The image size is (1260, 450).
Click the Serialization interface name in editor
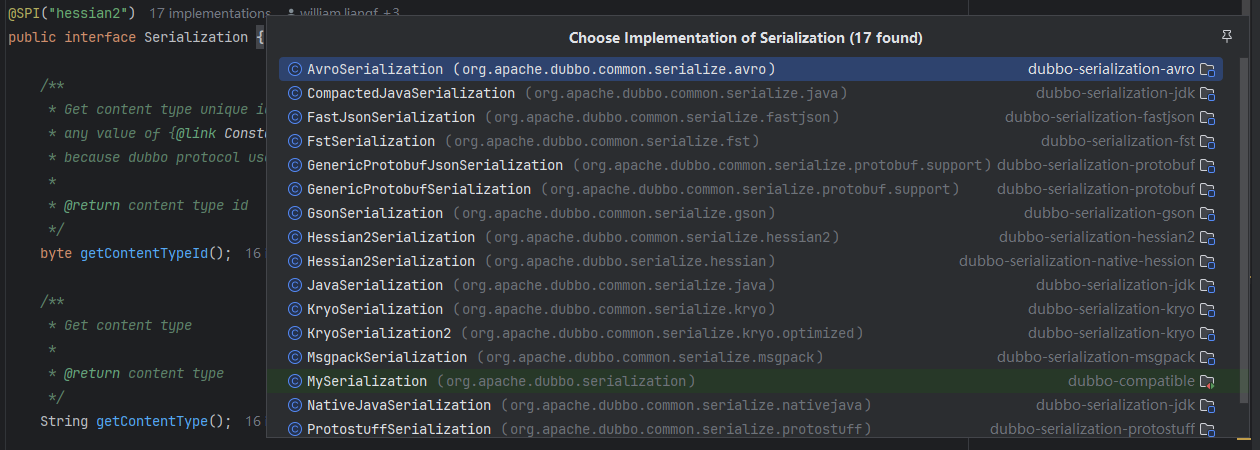point(196,38)
